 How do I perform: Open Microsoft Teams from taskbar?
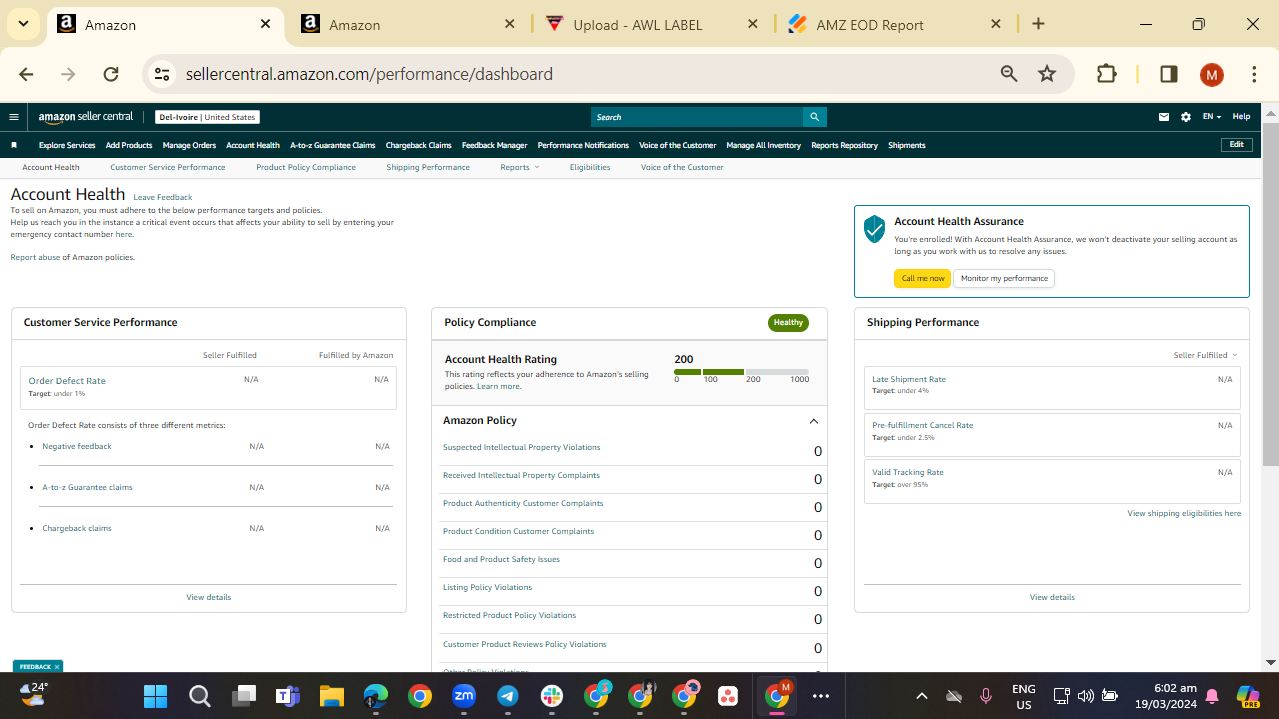287,696
